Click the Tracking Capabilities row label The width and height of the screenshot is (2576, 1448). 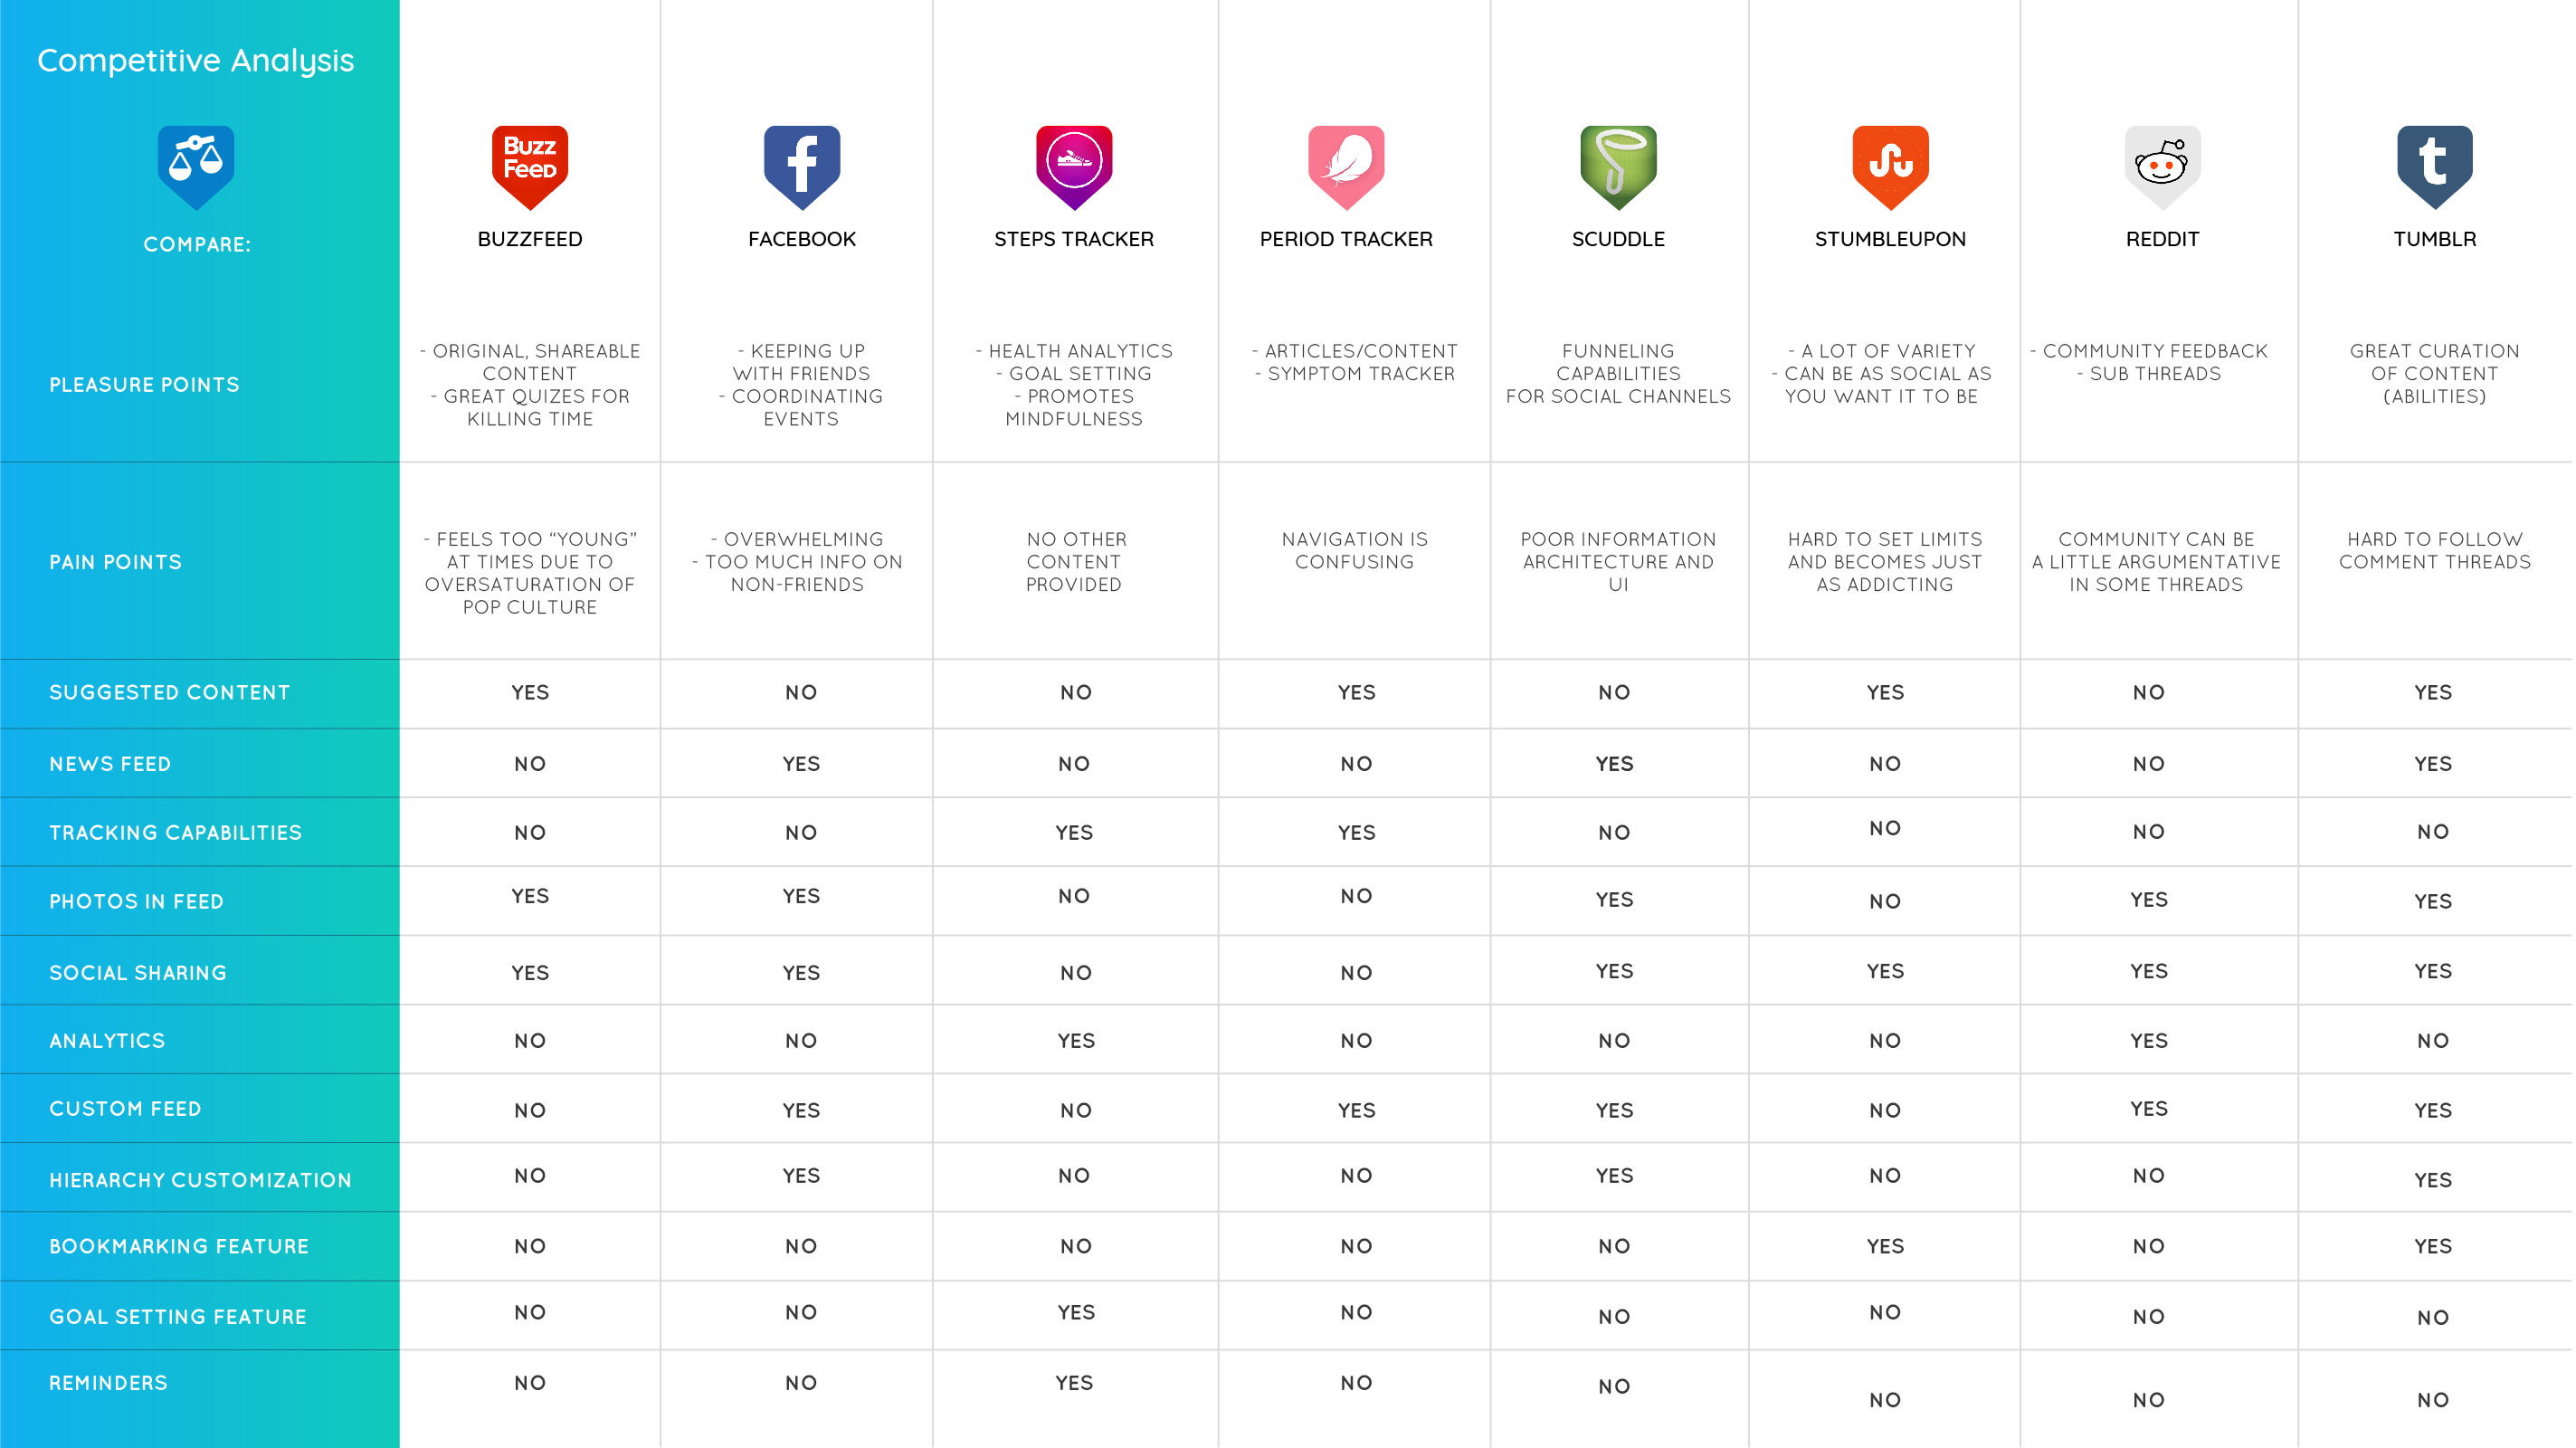click(x=175, y=833)
